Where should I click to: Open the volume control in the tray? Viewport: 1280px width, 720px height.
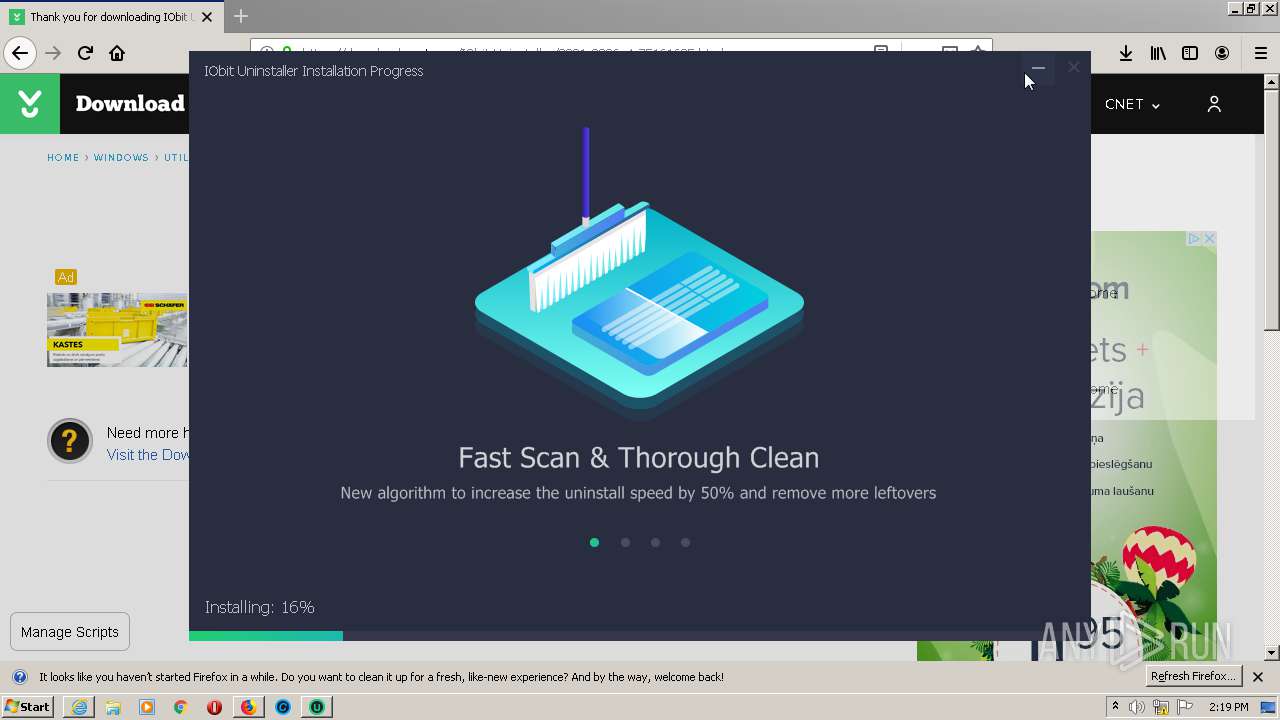pyautogui.click(x=1137, y=707)
